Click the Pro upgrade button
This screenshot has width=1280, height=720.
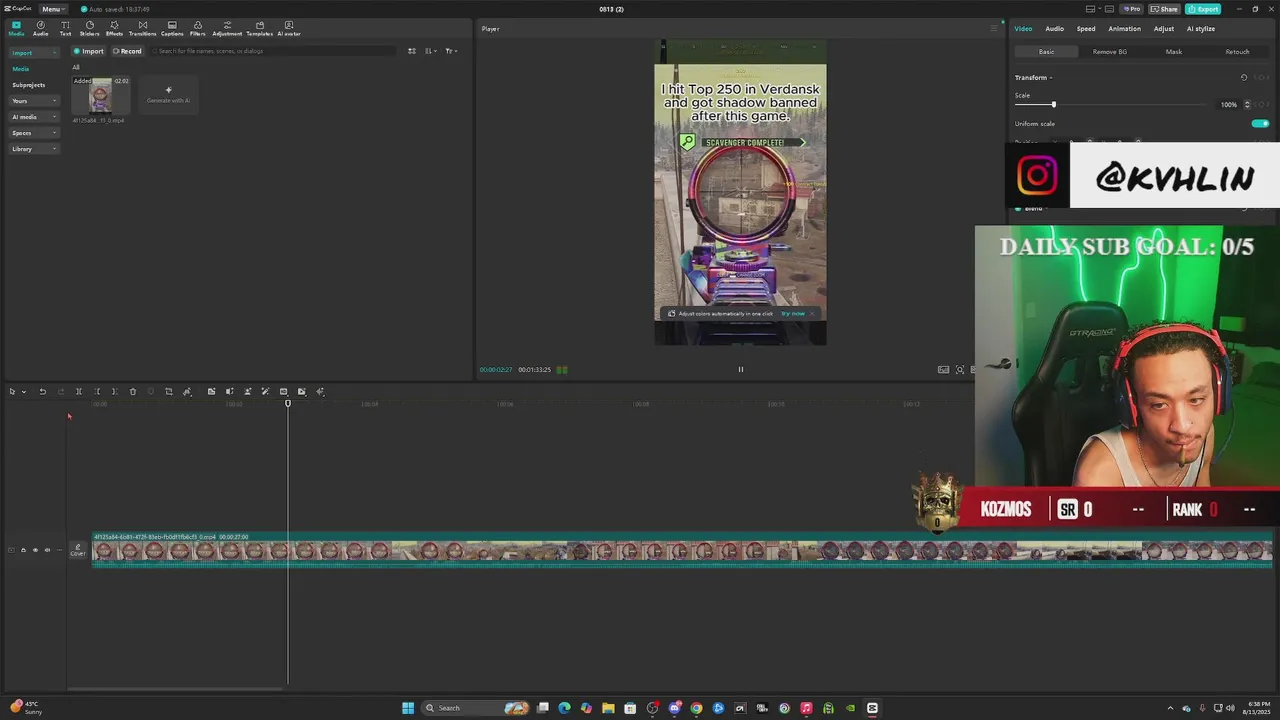[x=1131, y=9]
